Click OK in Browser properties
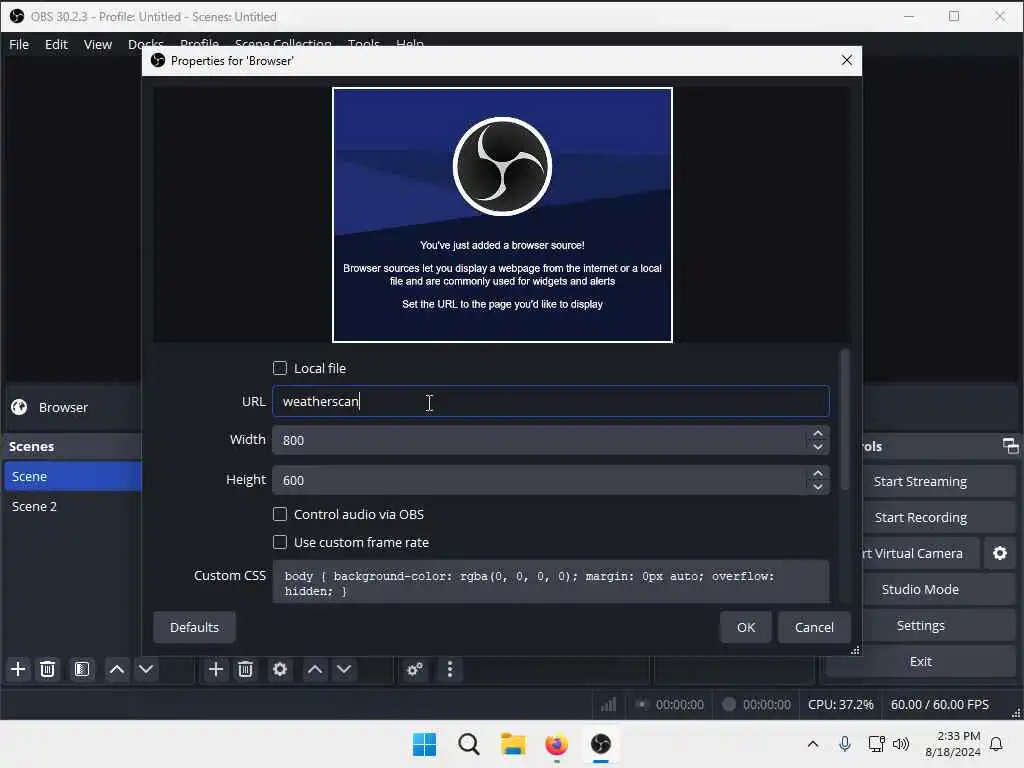The width and height of the screenshot is (1024, 768). (x=746, y=627)
